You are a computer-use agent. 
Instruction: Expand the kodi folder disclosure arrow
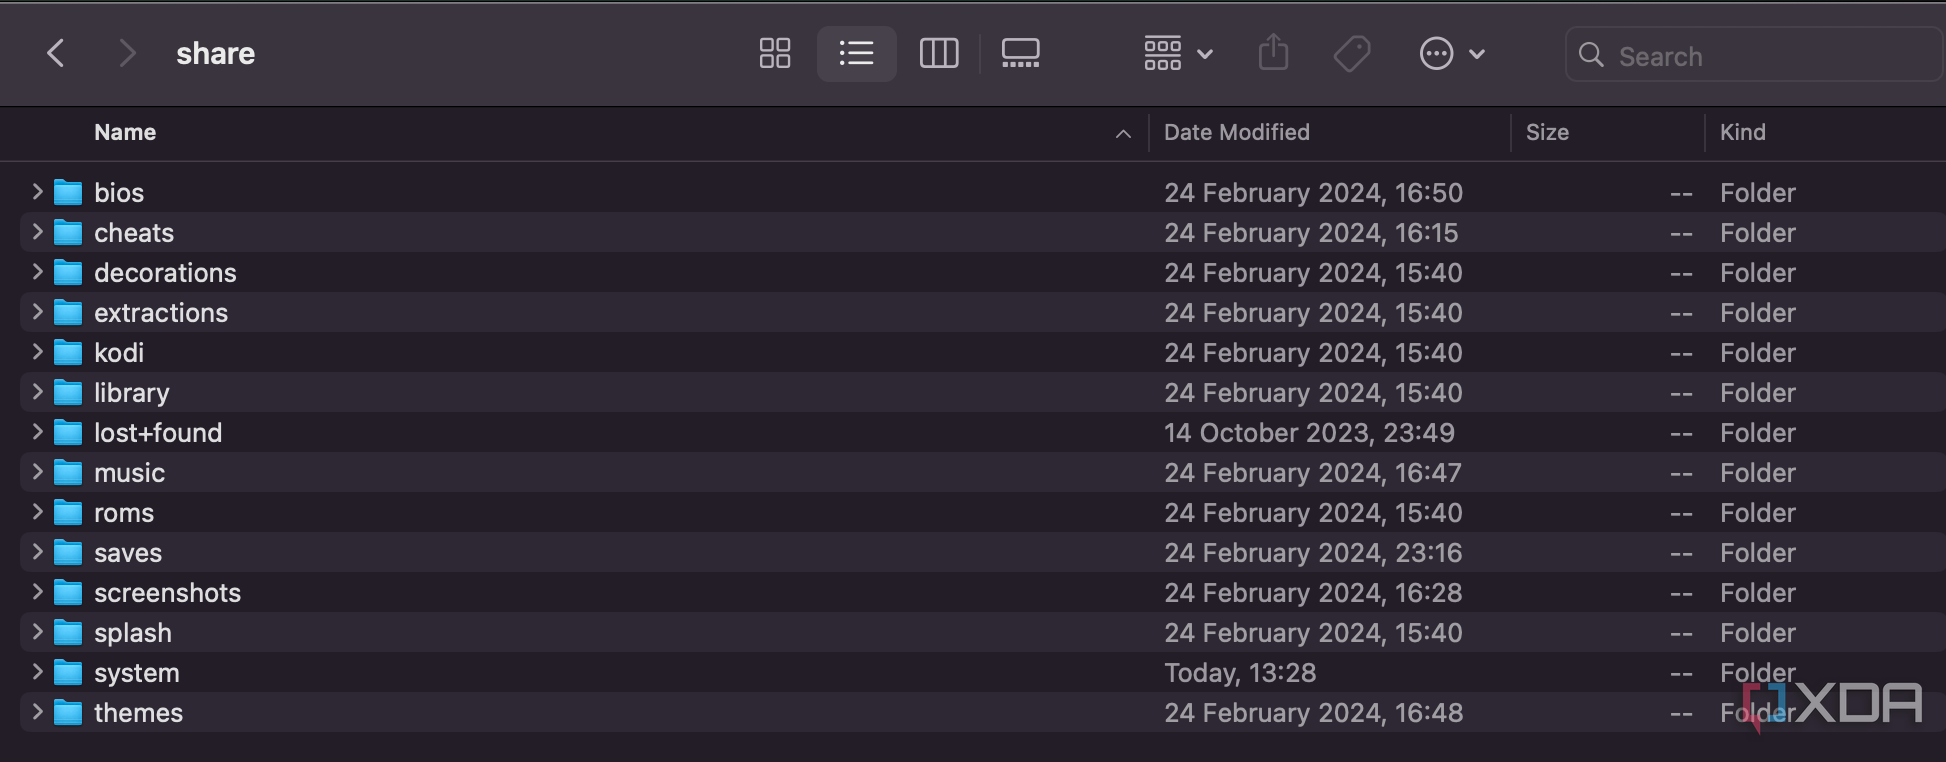tap(37, 351)
